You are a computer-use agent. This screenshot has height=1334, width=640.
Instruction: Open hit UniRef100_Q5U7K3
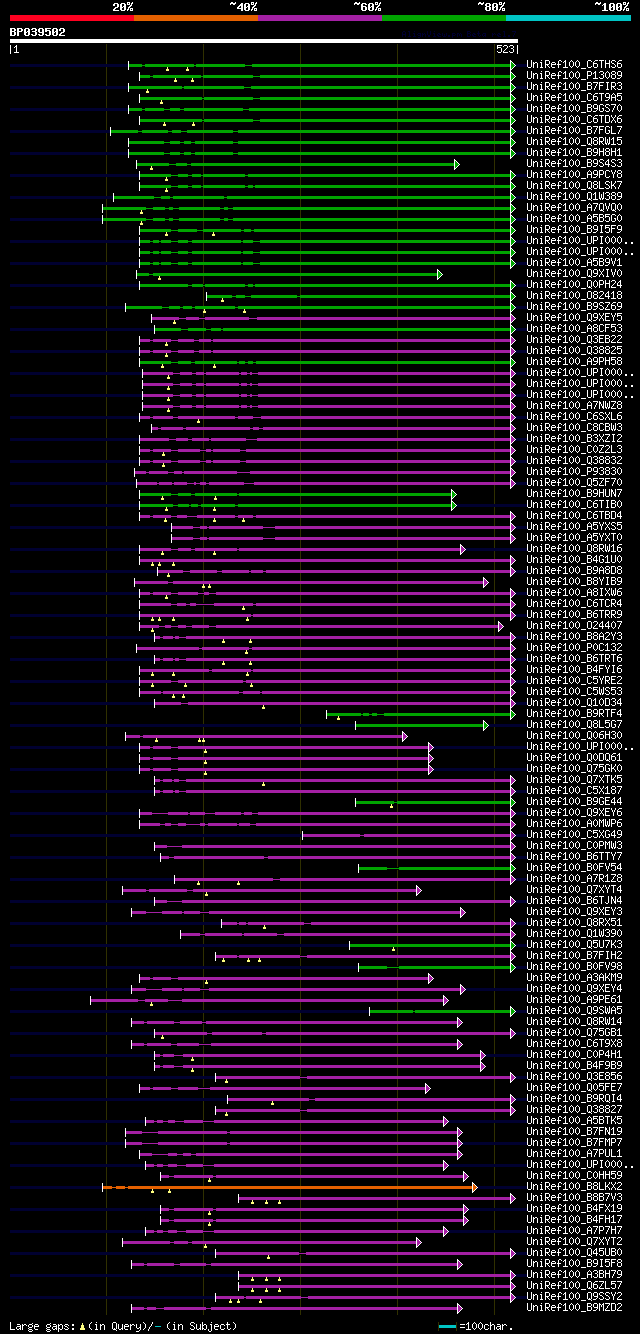574,944
